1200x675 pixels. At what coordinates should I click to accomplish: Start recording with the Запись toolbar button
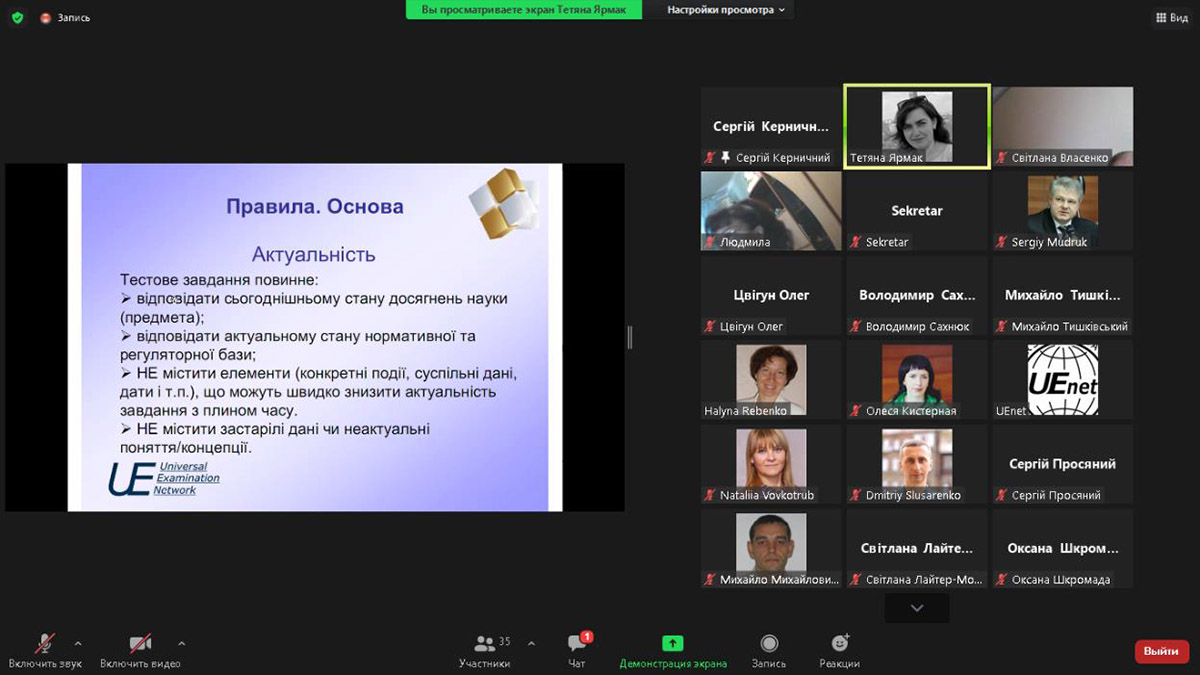[768, 649]
